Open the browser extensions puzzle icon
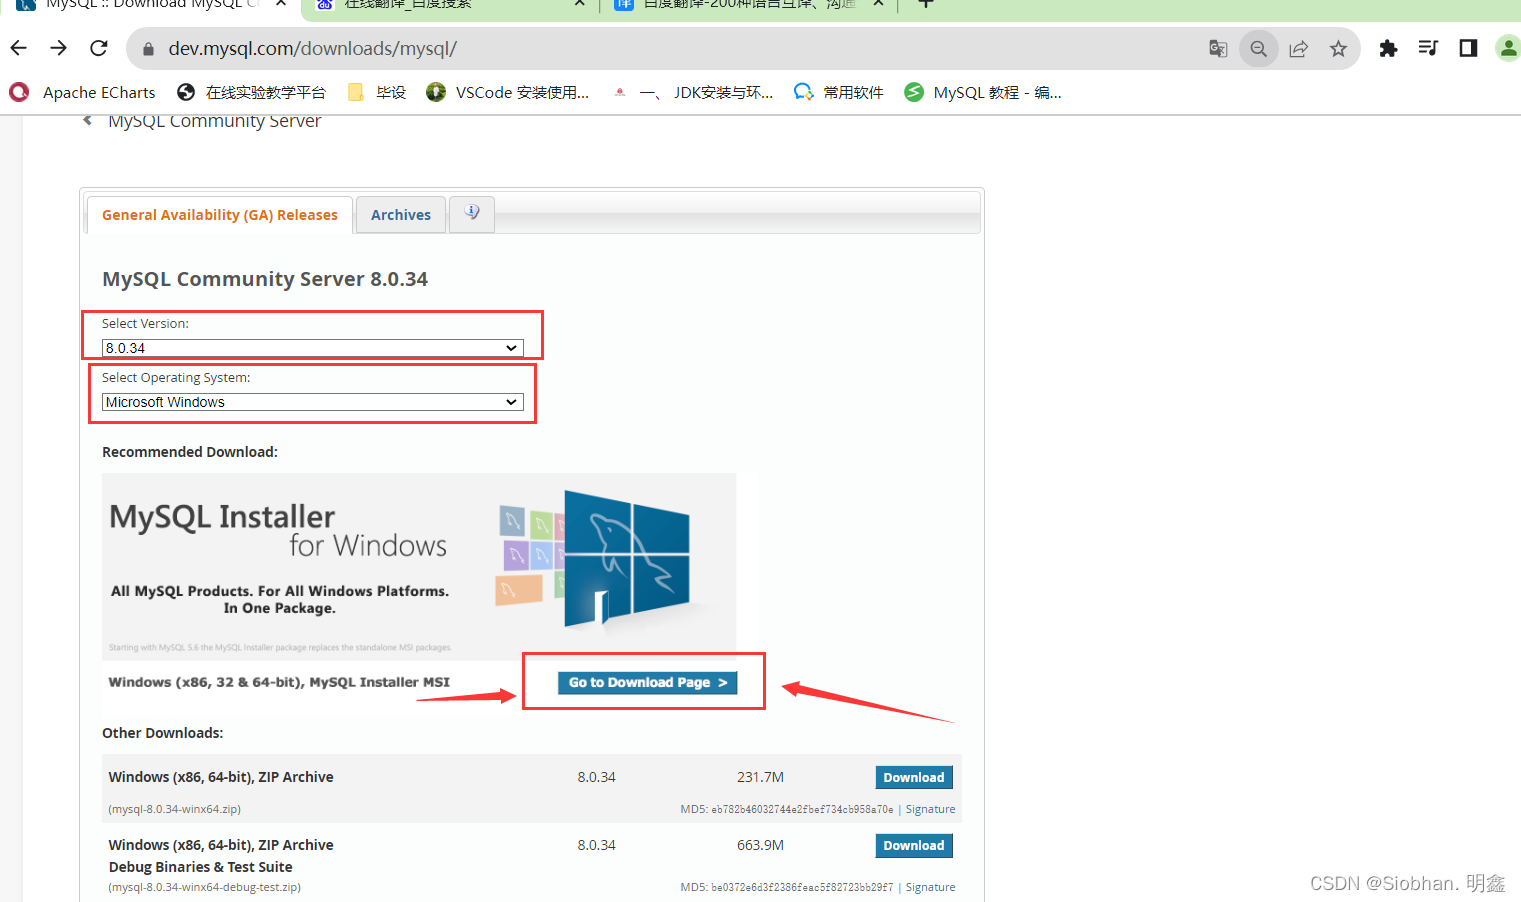The width and height of the screenshot is (1521, 902). pyautogui.click(x=1388, y=48)
